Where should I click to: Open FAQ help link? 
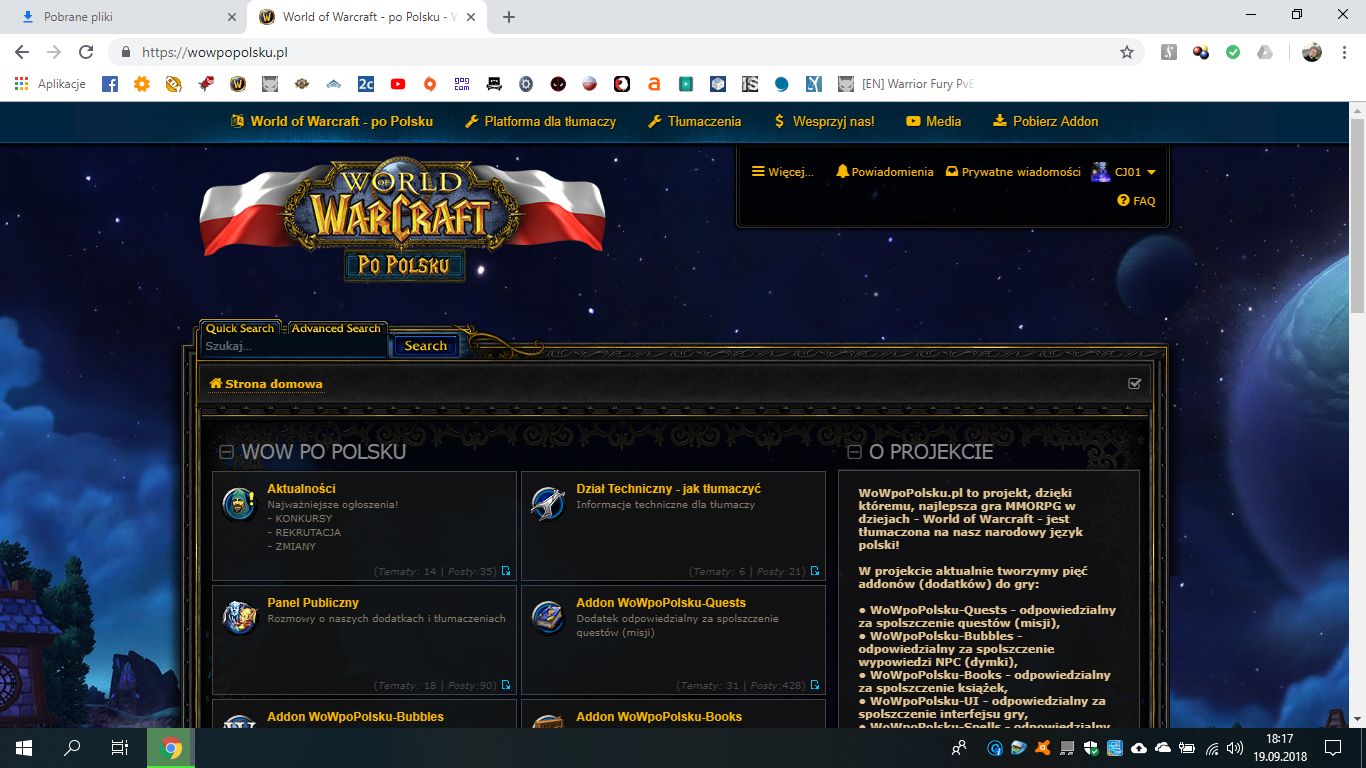[x=1136, y=201]
